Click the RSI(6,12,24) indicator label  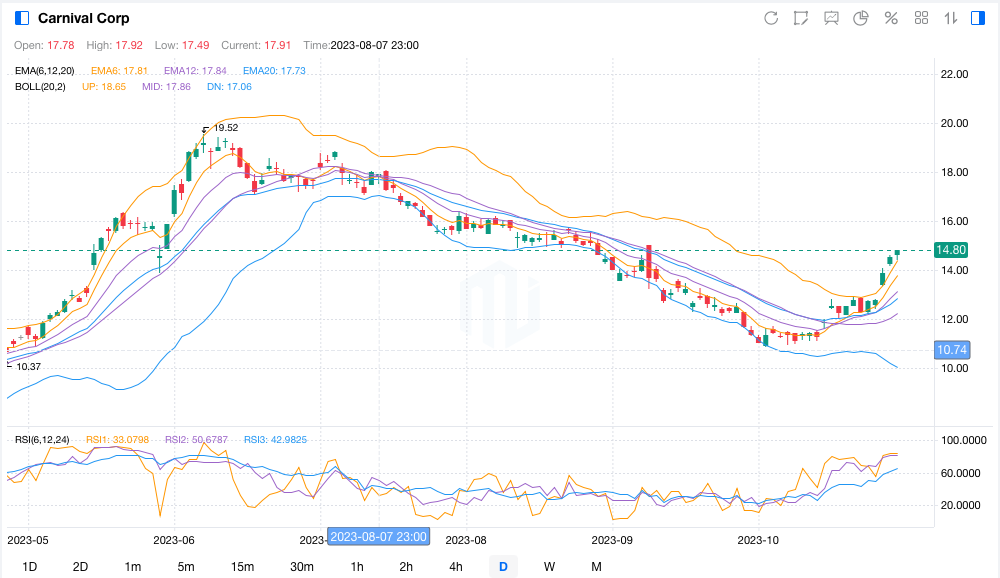pyautogui.click(x=42, y=440)
